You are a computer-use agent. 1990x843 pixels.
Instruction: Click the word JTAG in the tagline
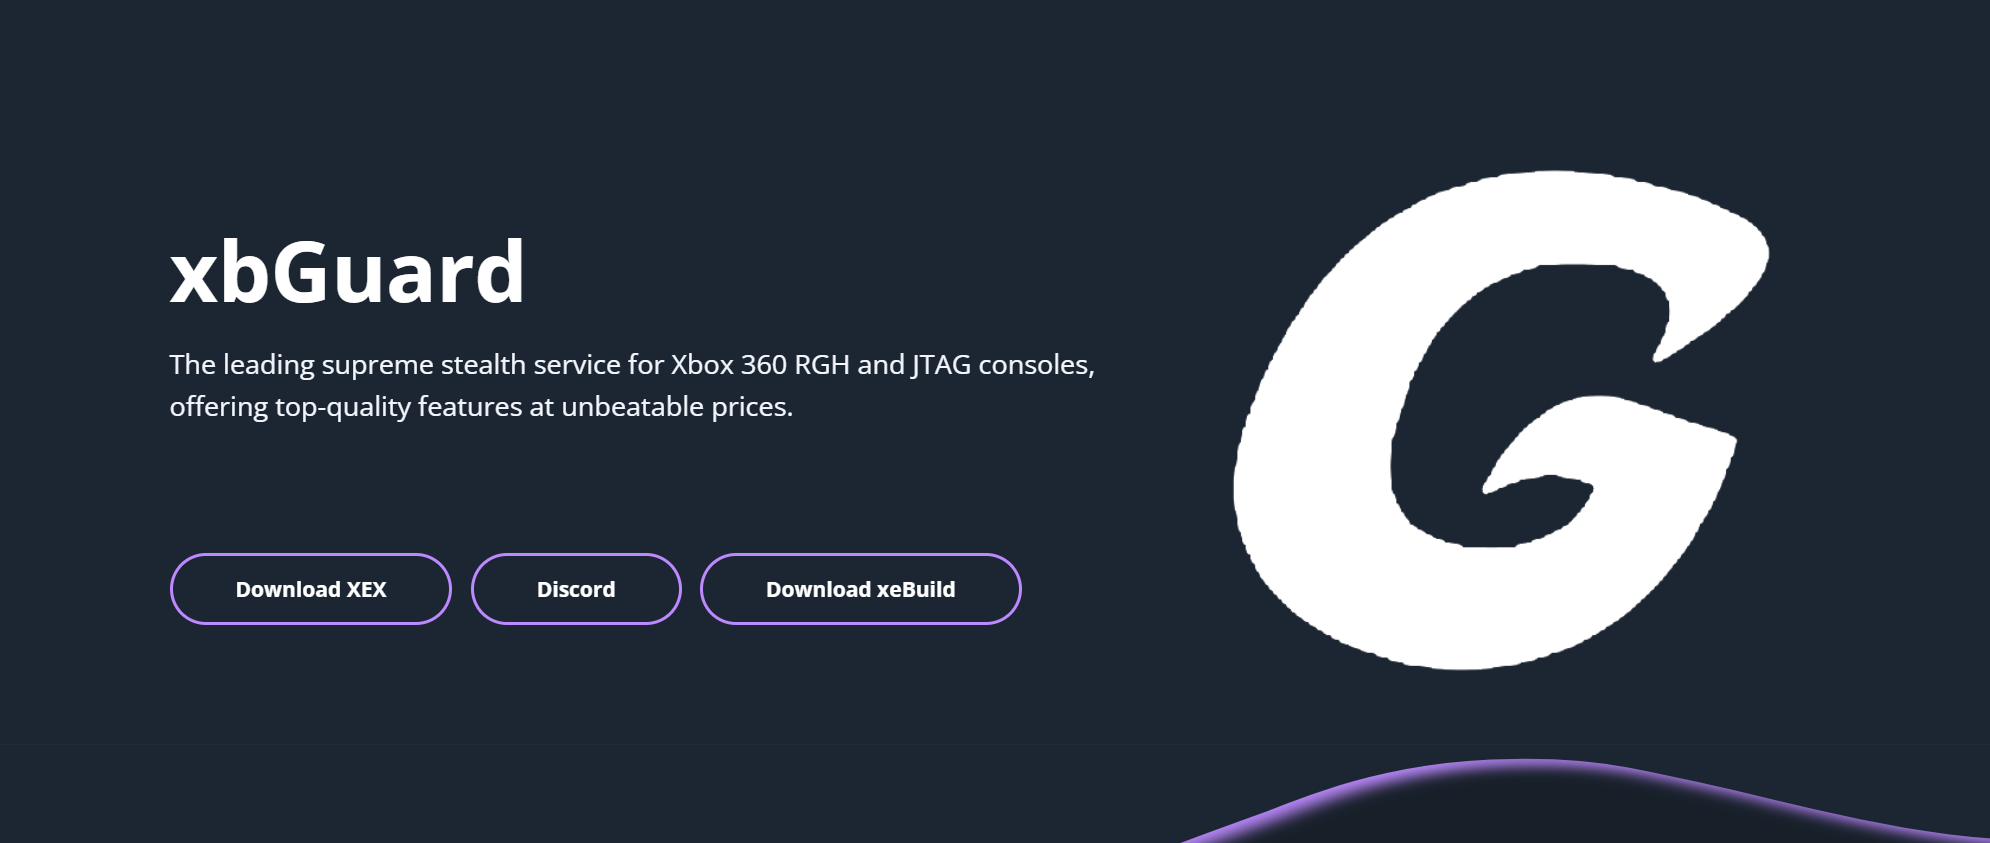pos(941,365)
